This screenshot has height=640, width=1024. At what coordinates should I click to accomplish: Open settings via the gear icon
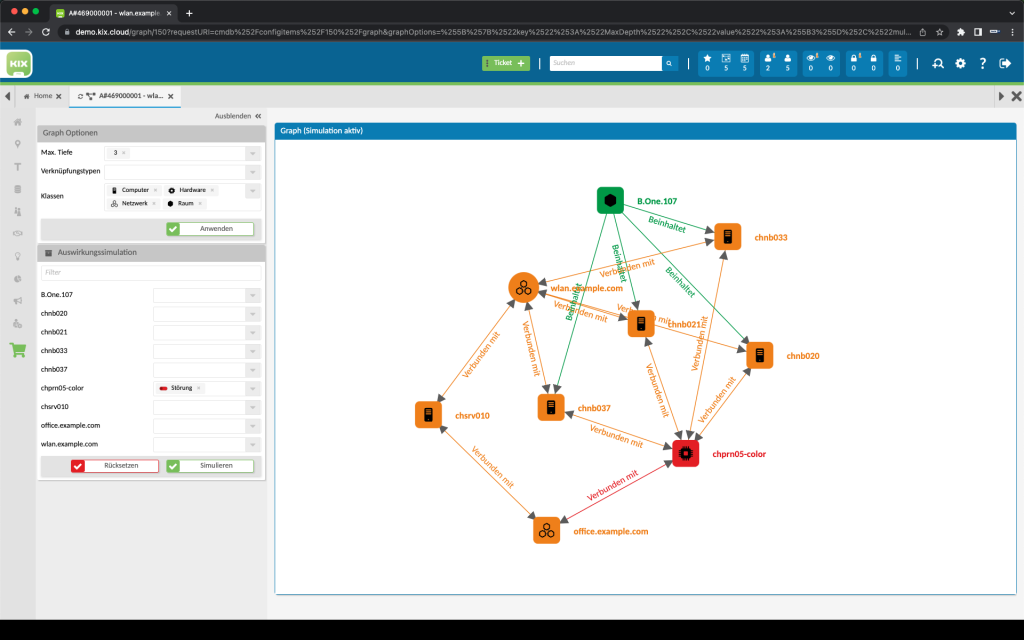(960, 63)
